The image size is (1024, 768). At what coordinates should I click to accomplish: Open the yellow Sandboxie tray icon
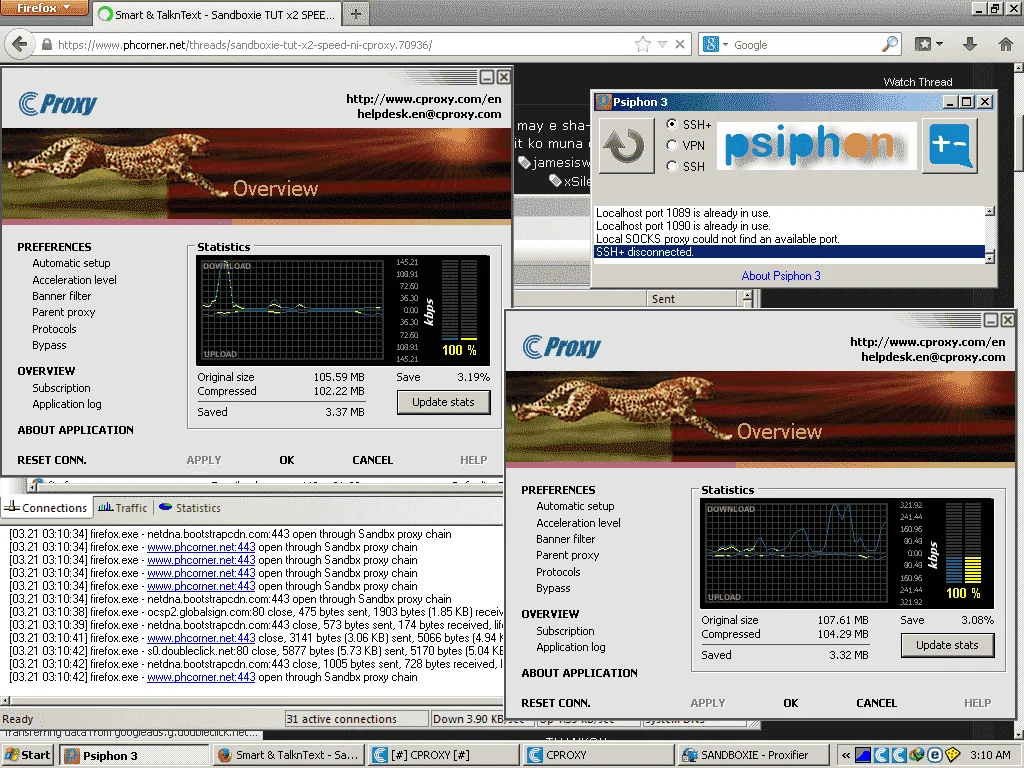pos(952,755)
